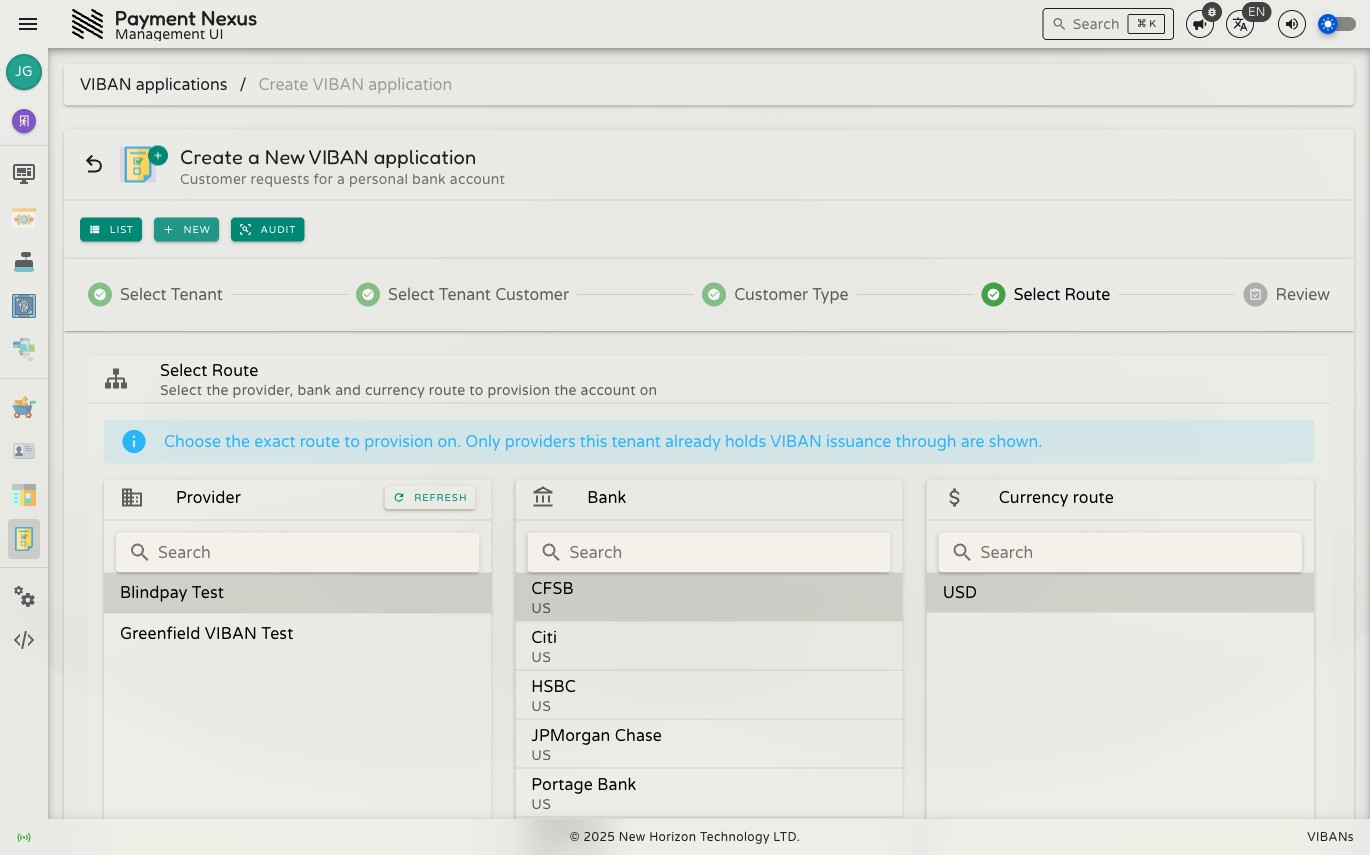Viewport: 1370px width, 855px height.
Task: Click the sound speaker icon
Action: 1292,24
